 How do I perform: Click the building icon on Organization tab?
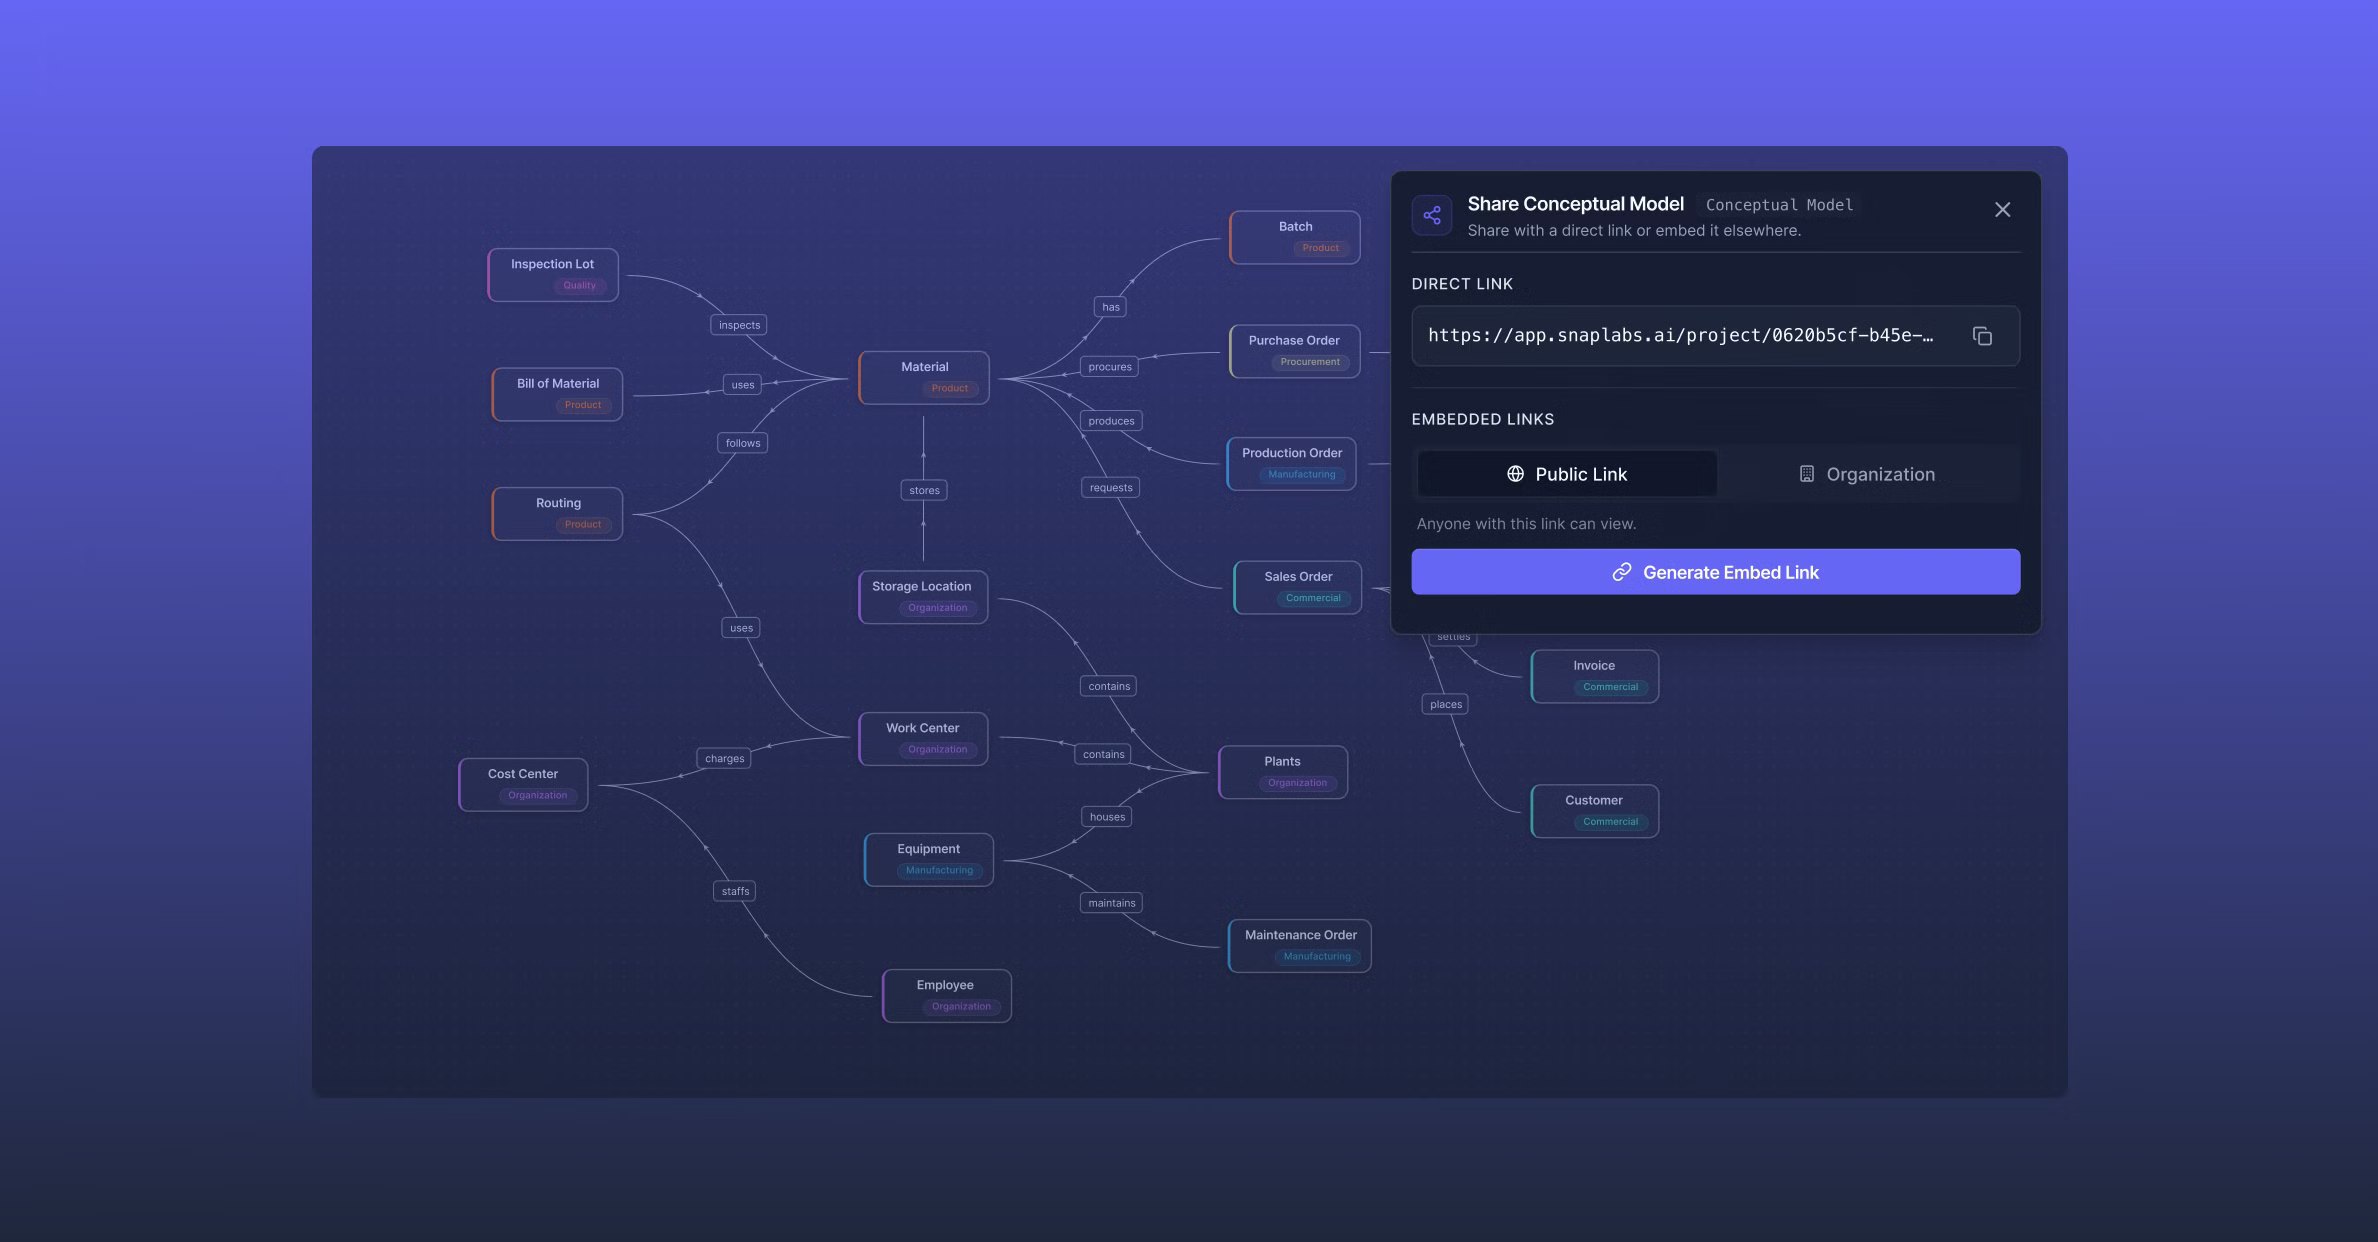[1807, 474]
